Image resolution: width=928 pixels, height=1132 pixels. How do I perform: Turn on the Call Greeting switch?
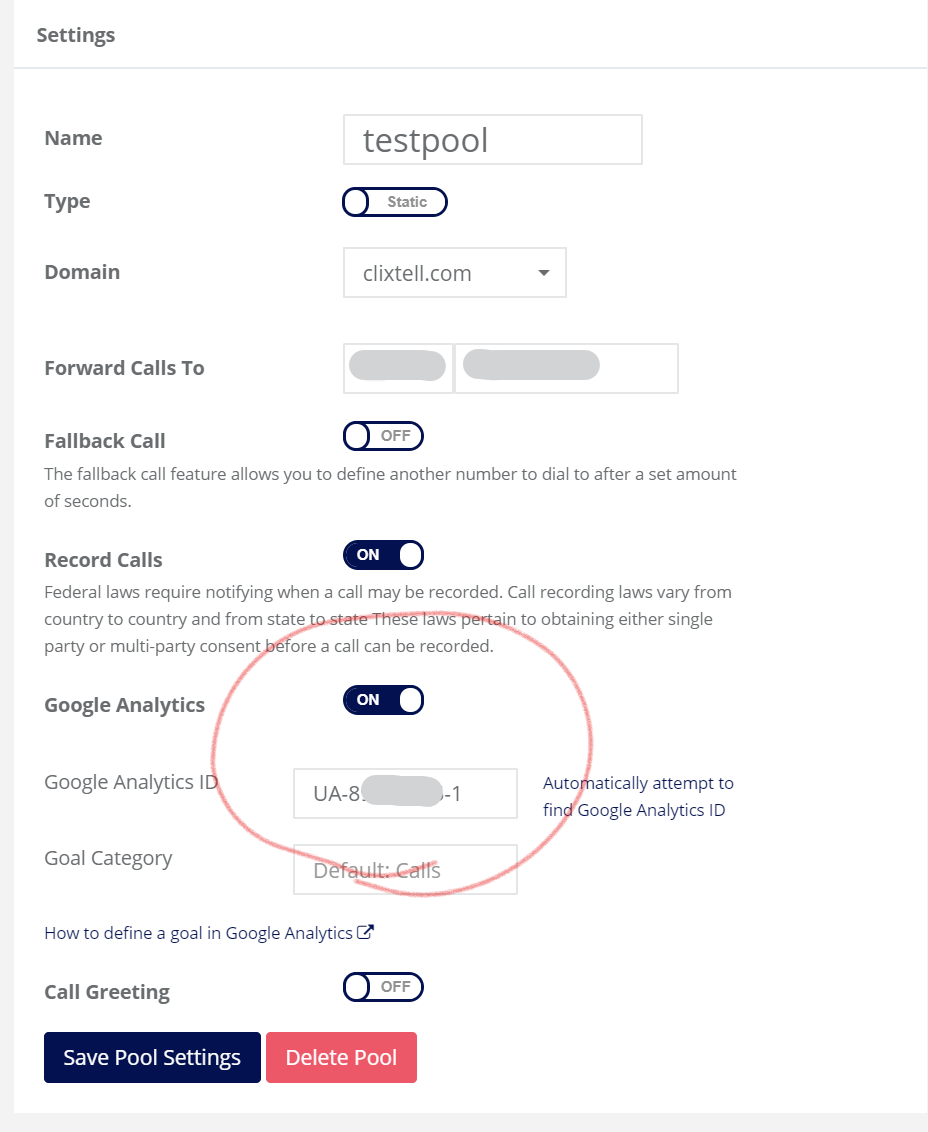(x=383, y=987)
